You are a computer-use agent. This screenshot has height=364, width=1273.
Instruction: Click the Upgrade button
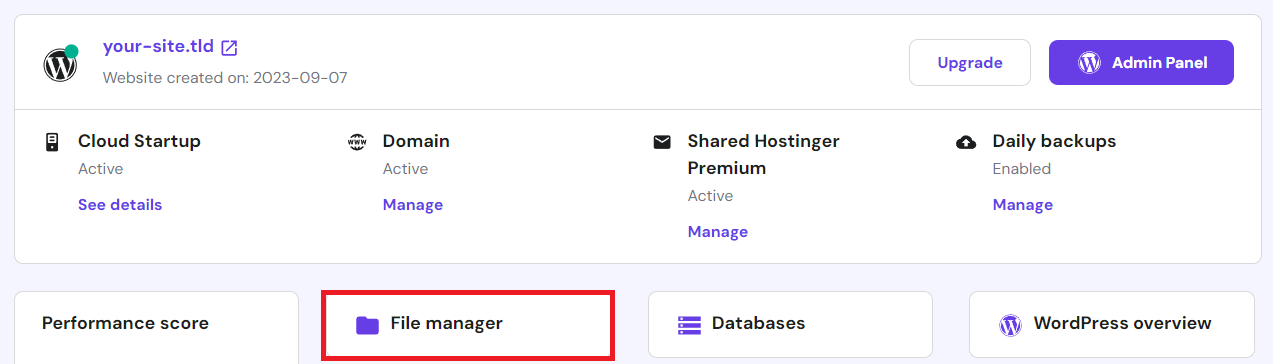coord(970,62)
